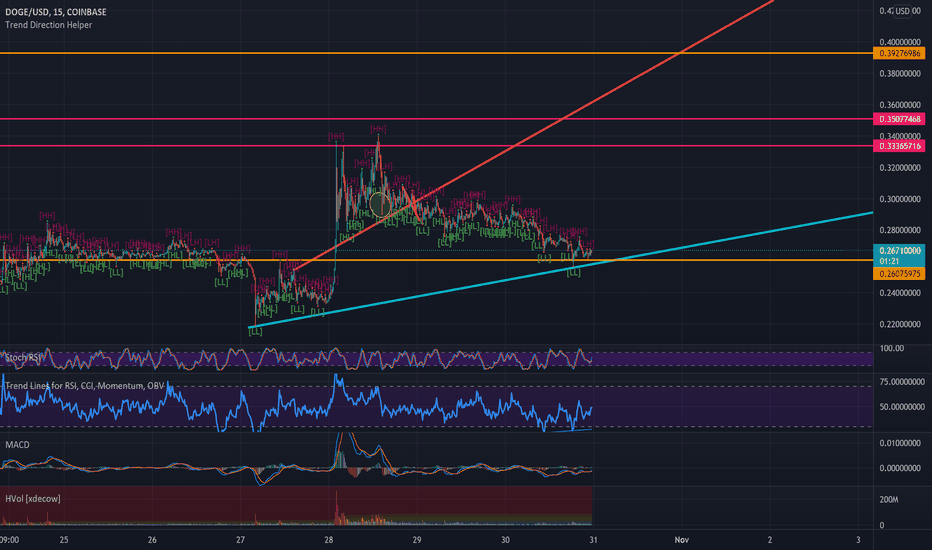This screenshot has height=550, width=932.
Task: Click the 0.32000000 price axis value
Action: click(900, 168)
